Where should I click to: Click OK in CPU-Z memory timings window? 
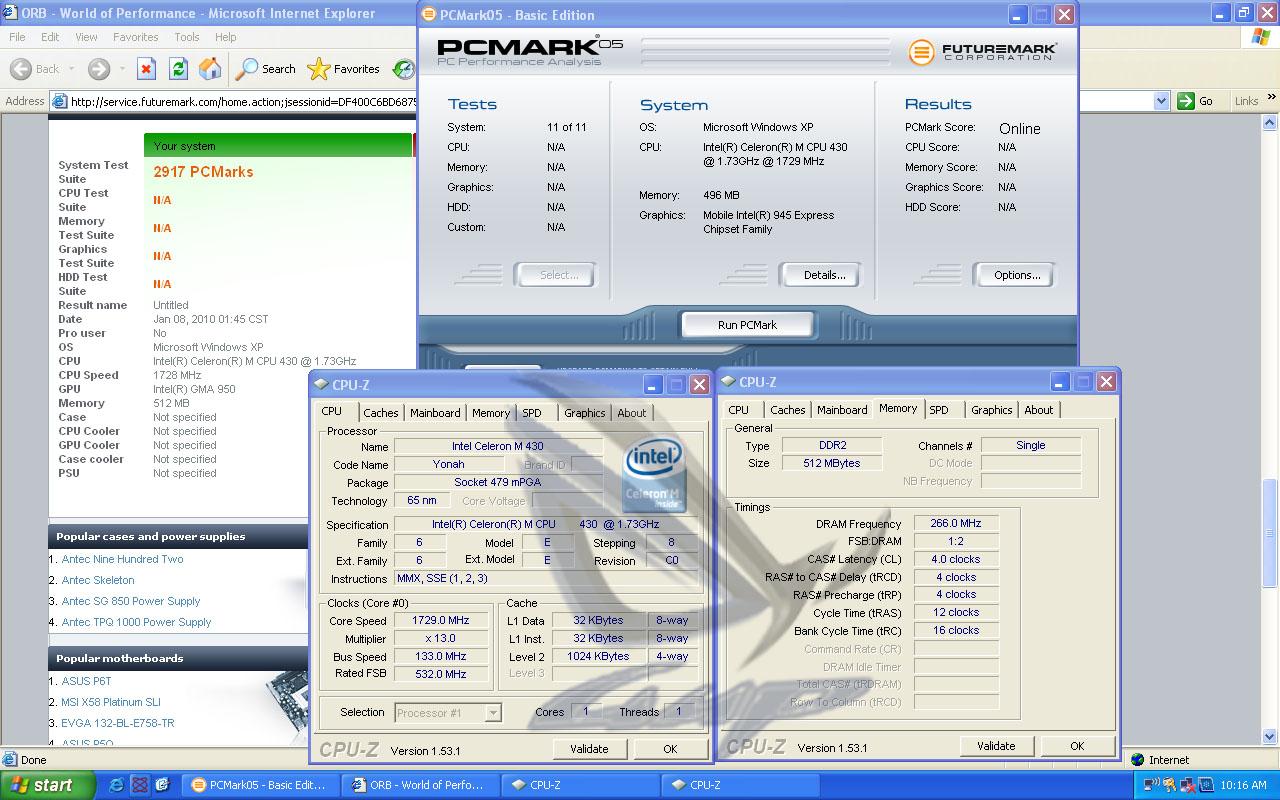[1077, 746]
